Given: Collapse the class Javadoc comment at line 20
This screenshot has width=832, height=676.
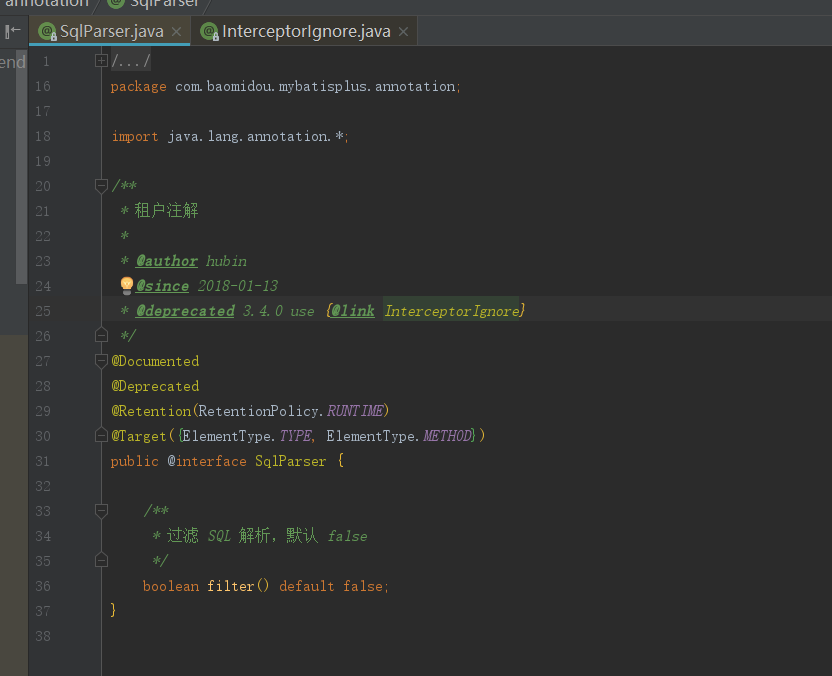Looking at the screenshot, I should (101, 185).
